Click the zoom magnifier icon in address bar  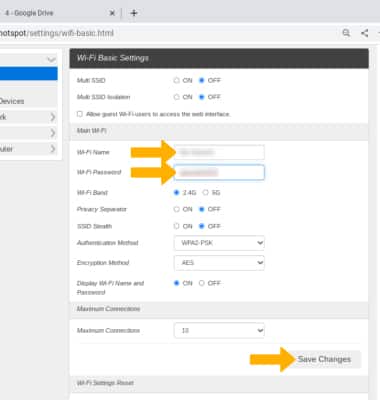click(x=346, y=33)
